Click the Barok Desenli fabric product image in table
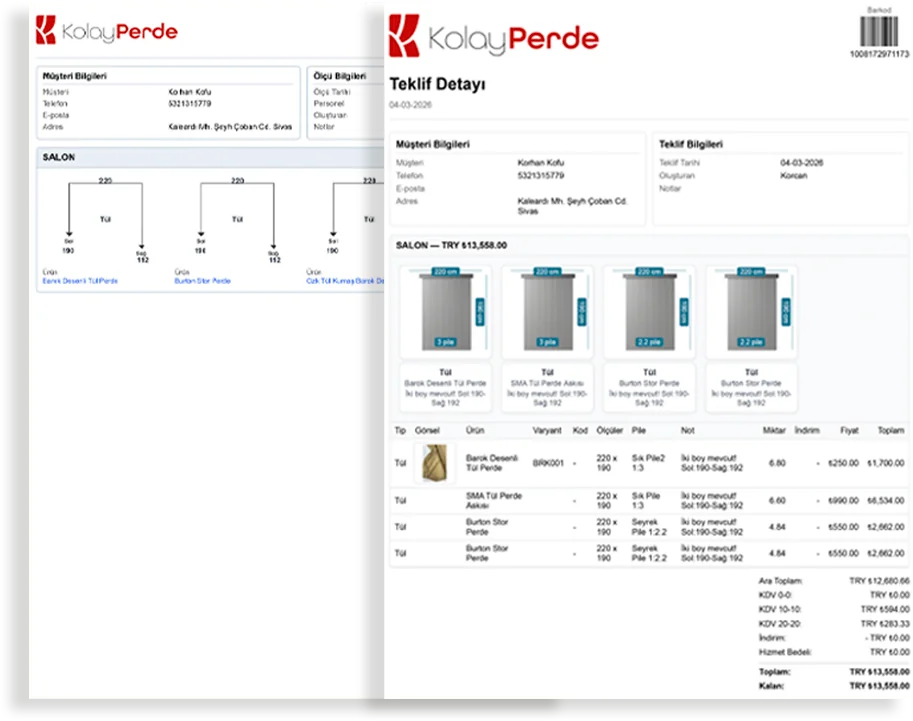 (434, 463)
